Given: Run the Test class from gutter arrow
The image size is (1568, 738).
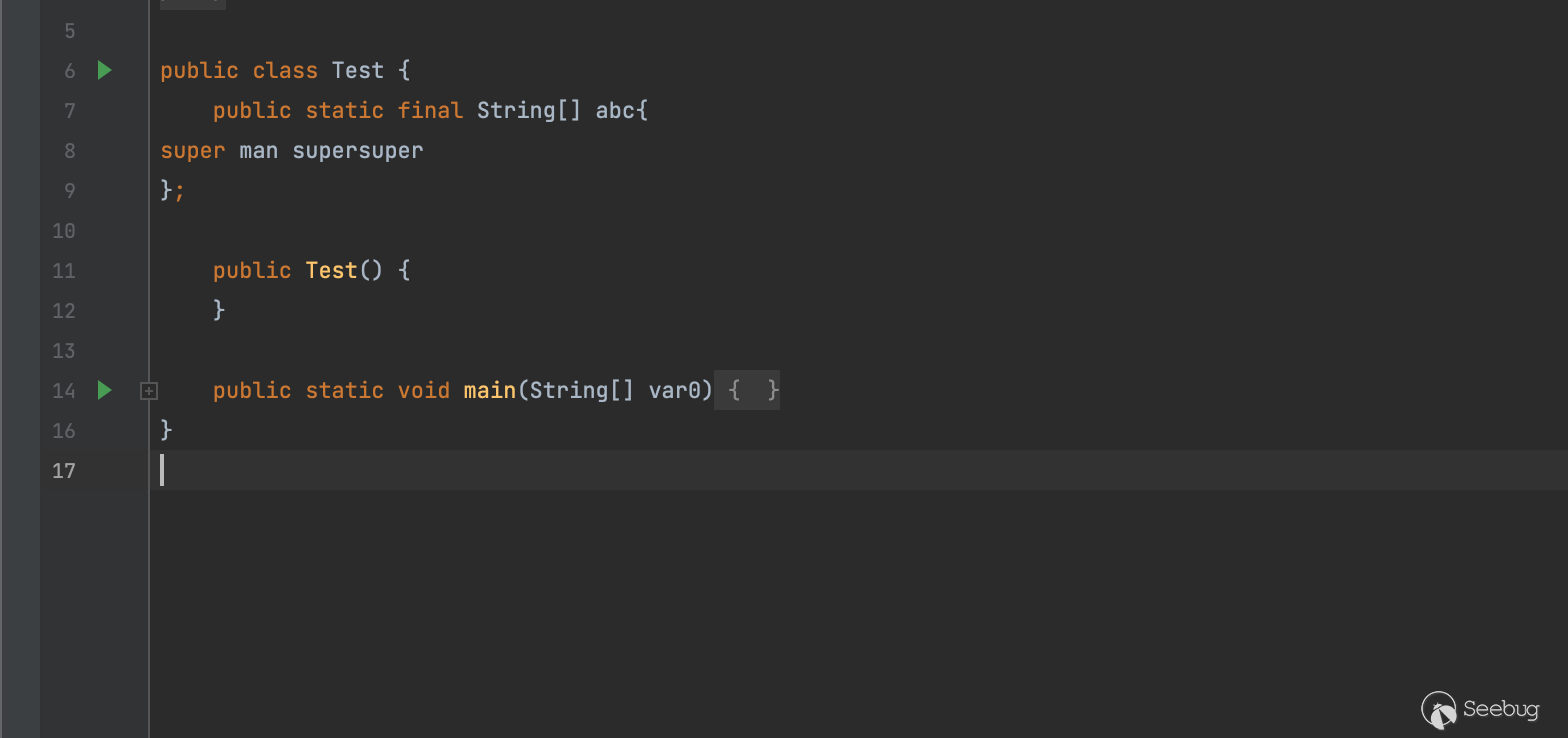Looking at the screenshot, I should [x=105, y=70].
